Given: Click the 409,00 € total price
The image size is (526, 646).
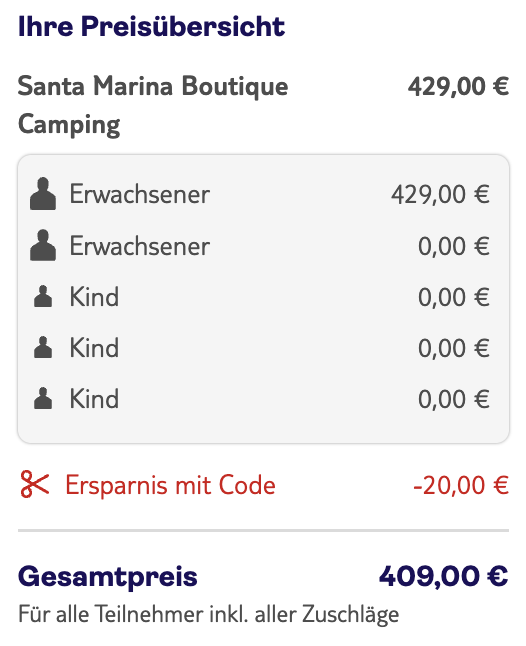Looking at the screenshot, I should (x=444, y=576).
